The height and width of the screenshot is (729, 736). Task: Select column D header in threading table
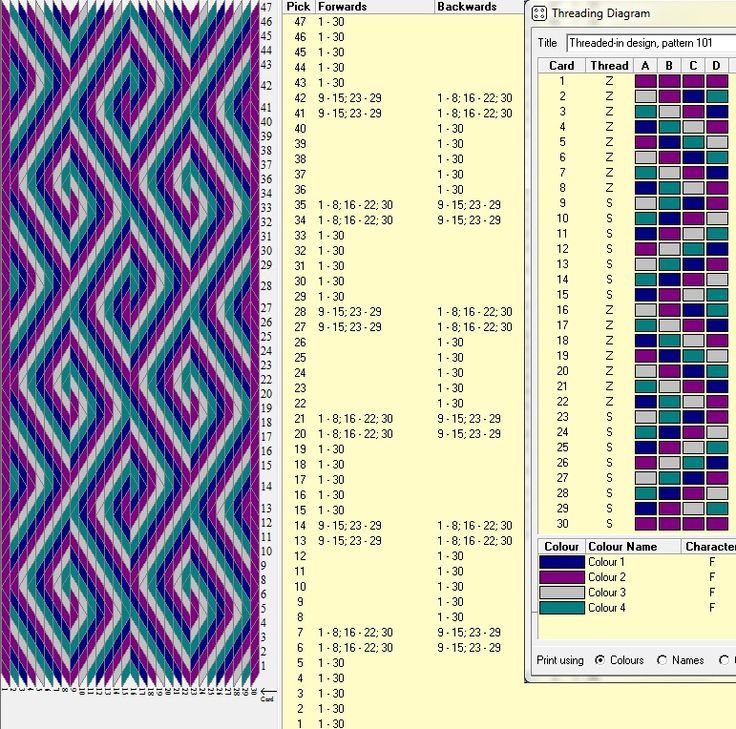[x=716, y=66]
